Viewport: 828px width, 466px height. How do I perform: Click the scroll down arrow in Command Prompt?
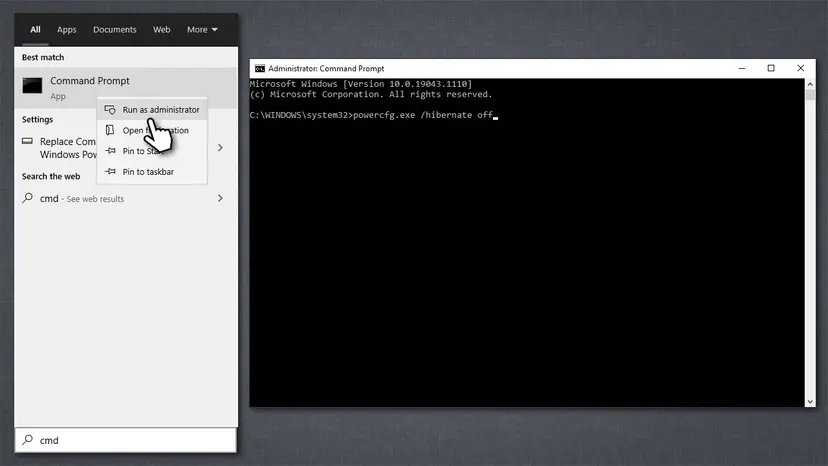[810, 402]
